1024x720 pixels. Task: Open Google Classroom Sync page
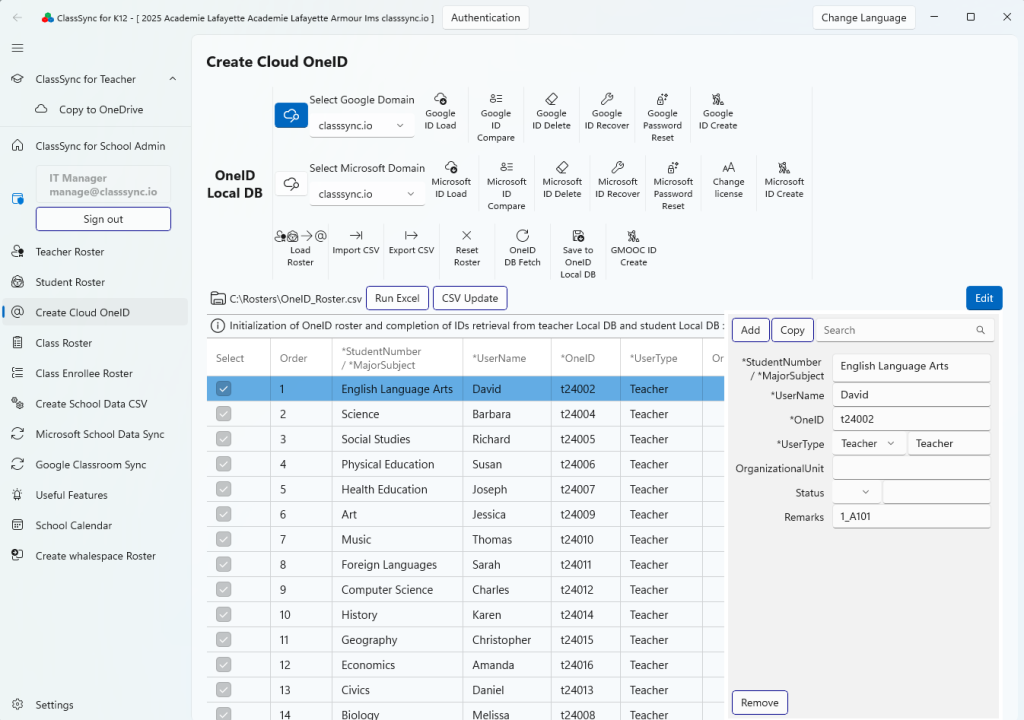point(95,465)
